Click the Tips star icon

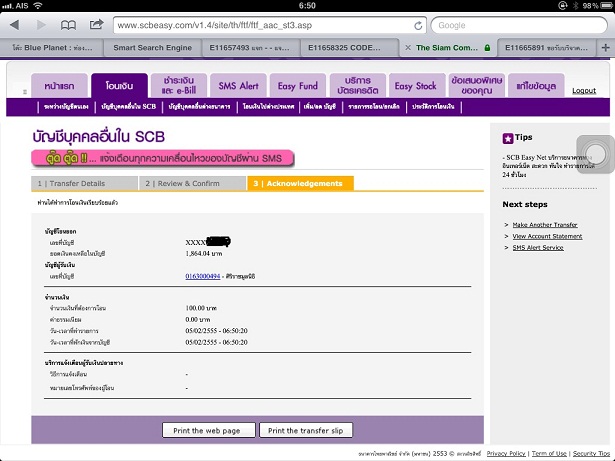[x=508, y=138]
